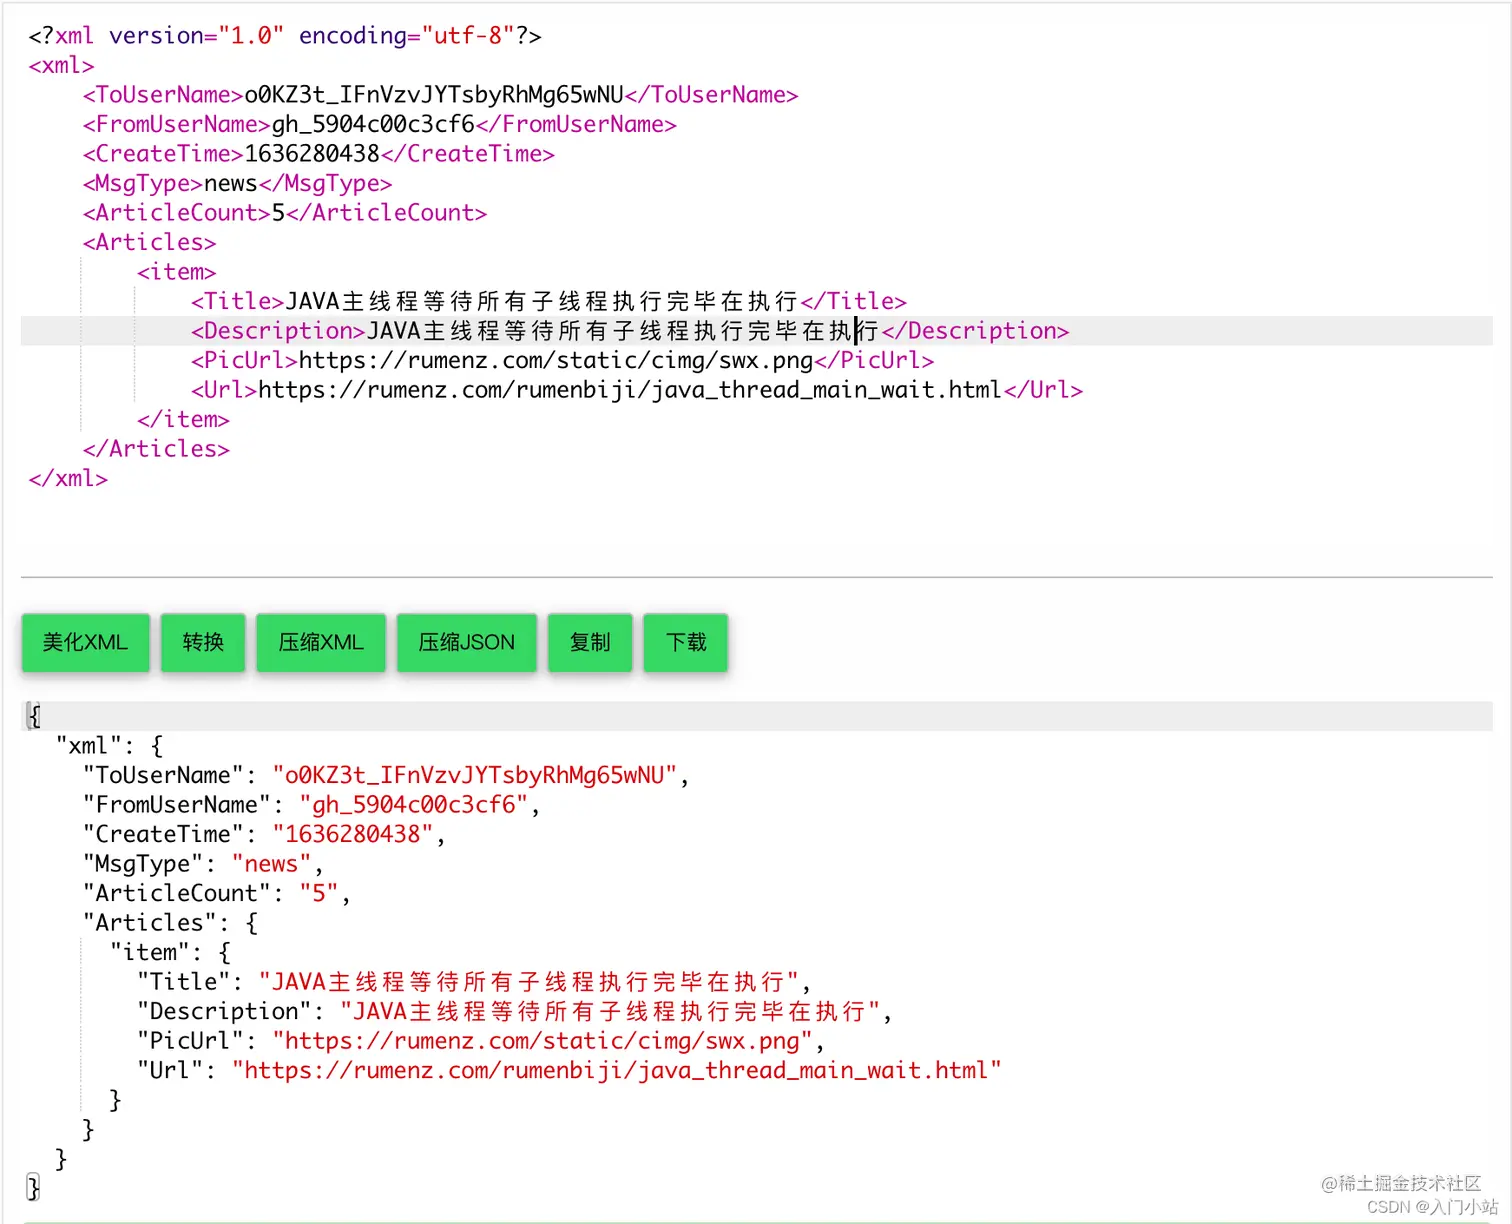Copy the output with 复制 button
The width and height of the screenshot is (1512, 1224).
tap(590, 642)
